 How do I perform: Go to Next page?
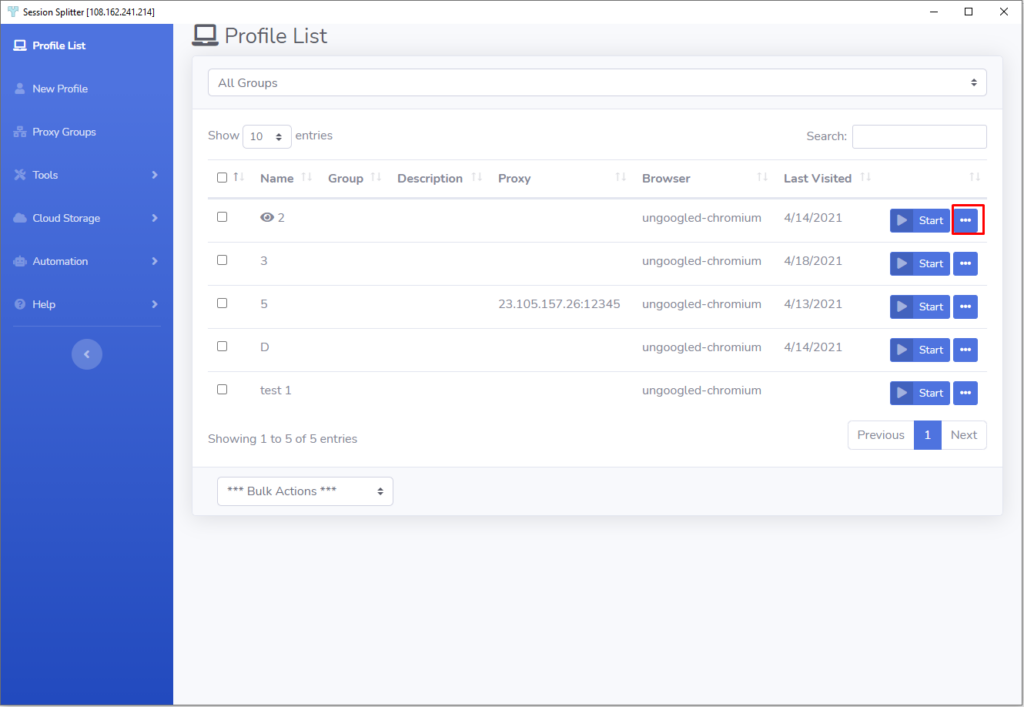click(963, 435)
